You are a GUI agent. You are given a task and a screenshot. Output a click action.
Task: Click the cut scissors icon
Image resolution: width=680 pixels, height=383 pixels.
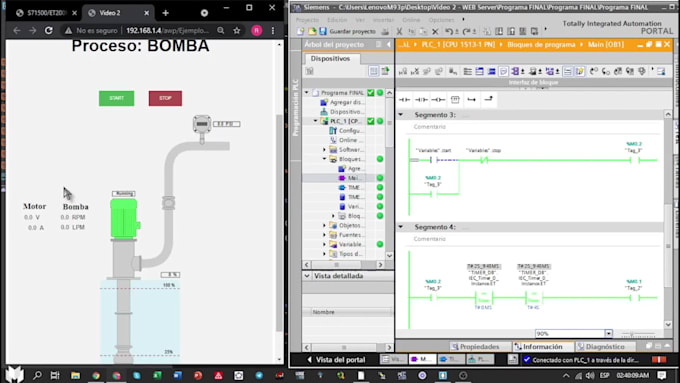399,31
